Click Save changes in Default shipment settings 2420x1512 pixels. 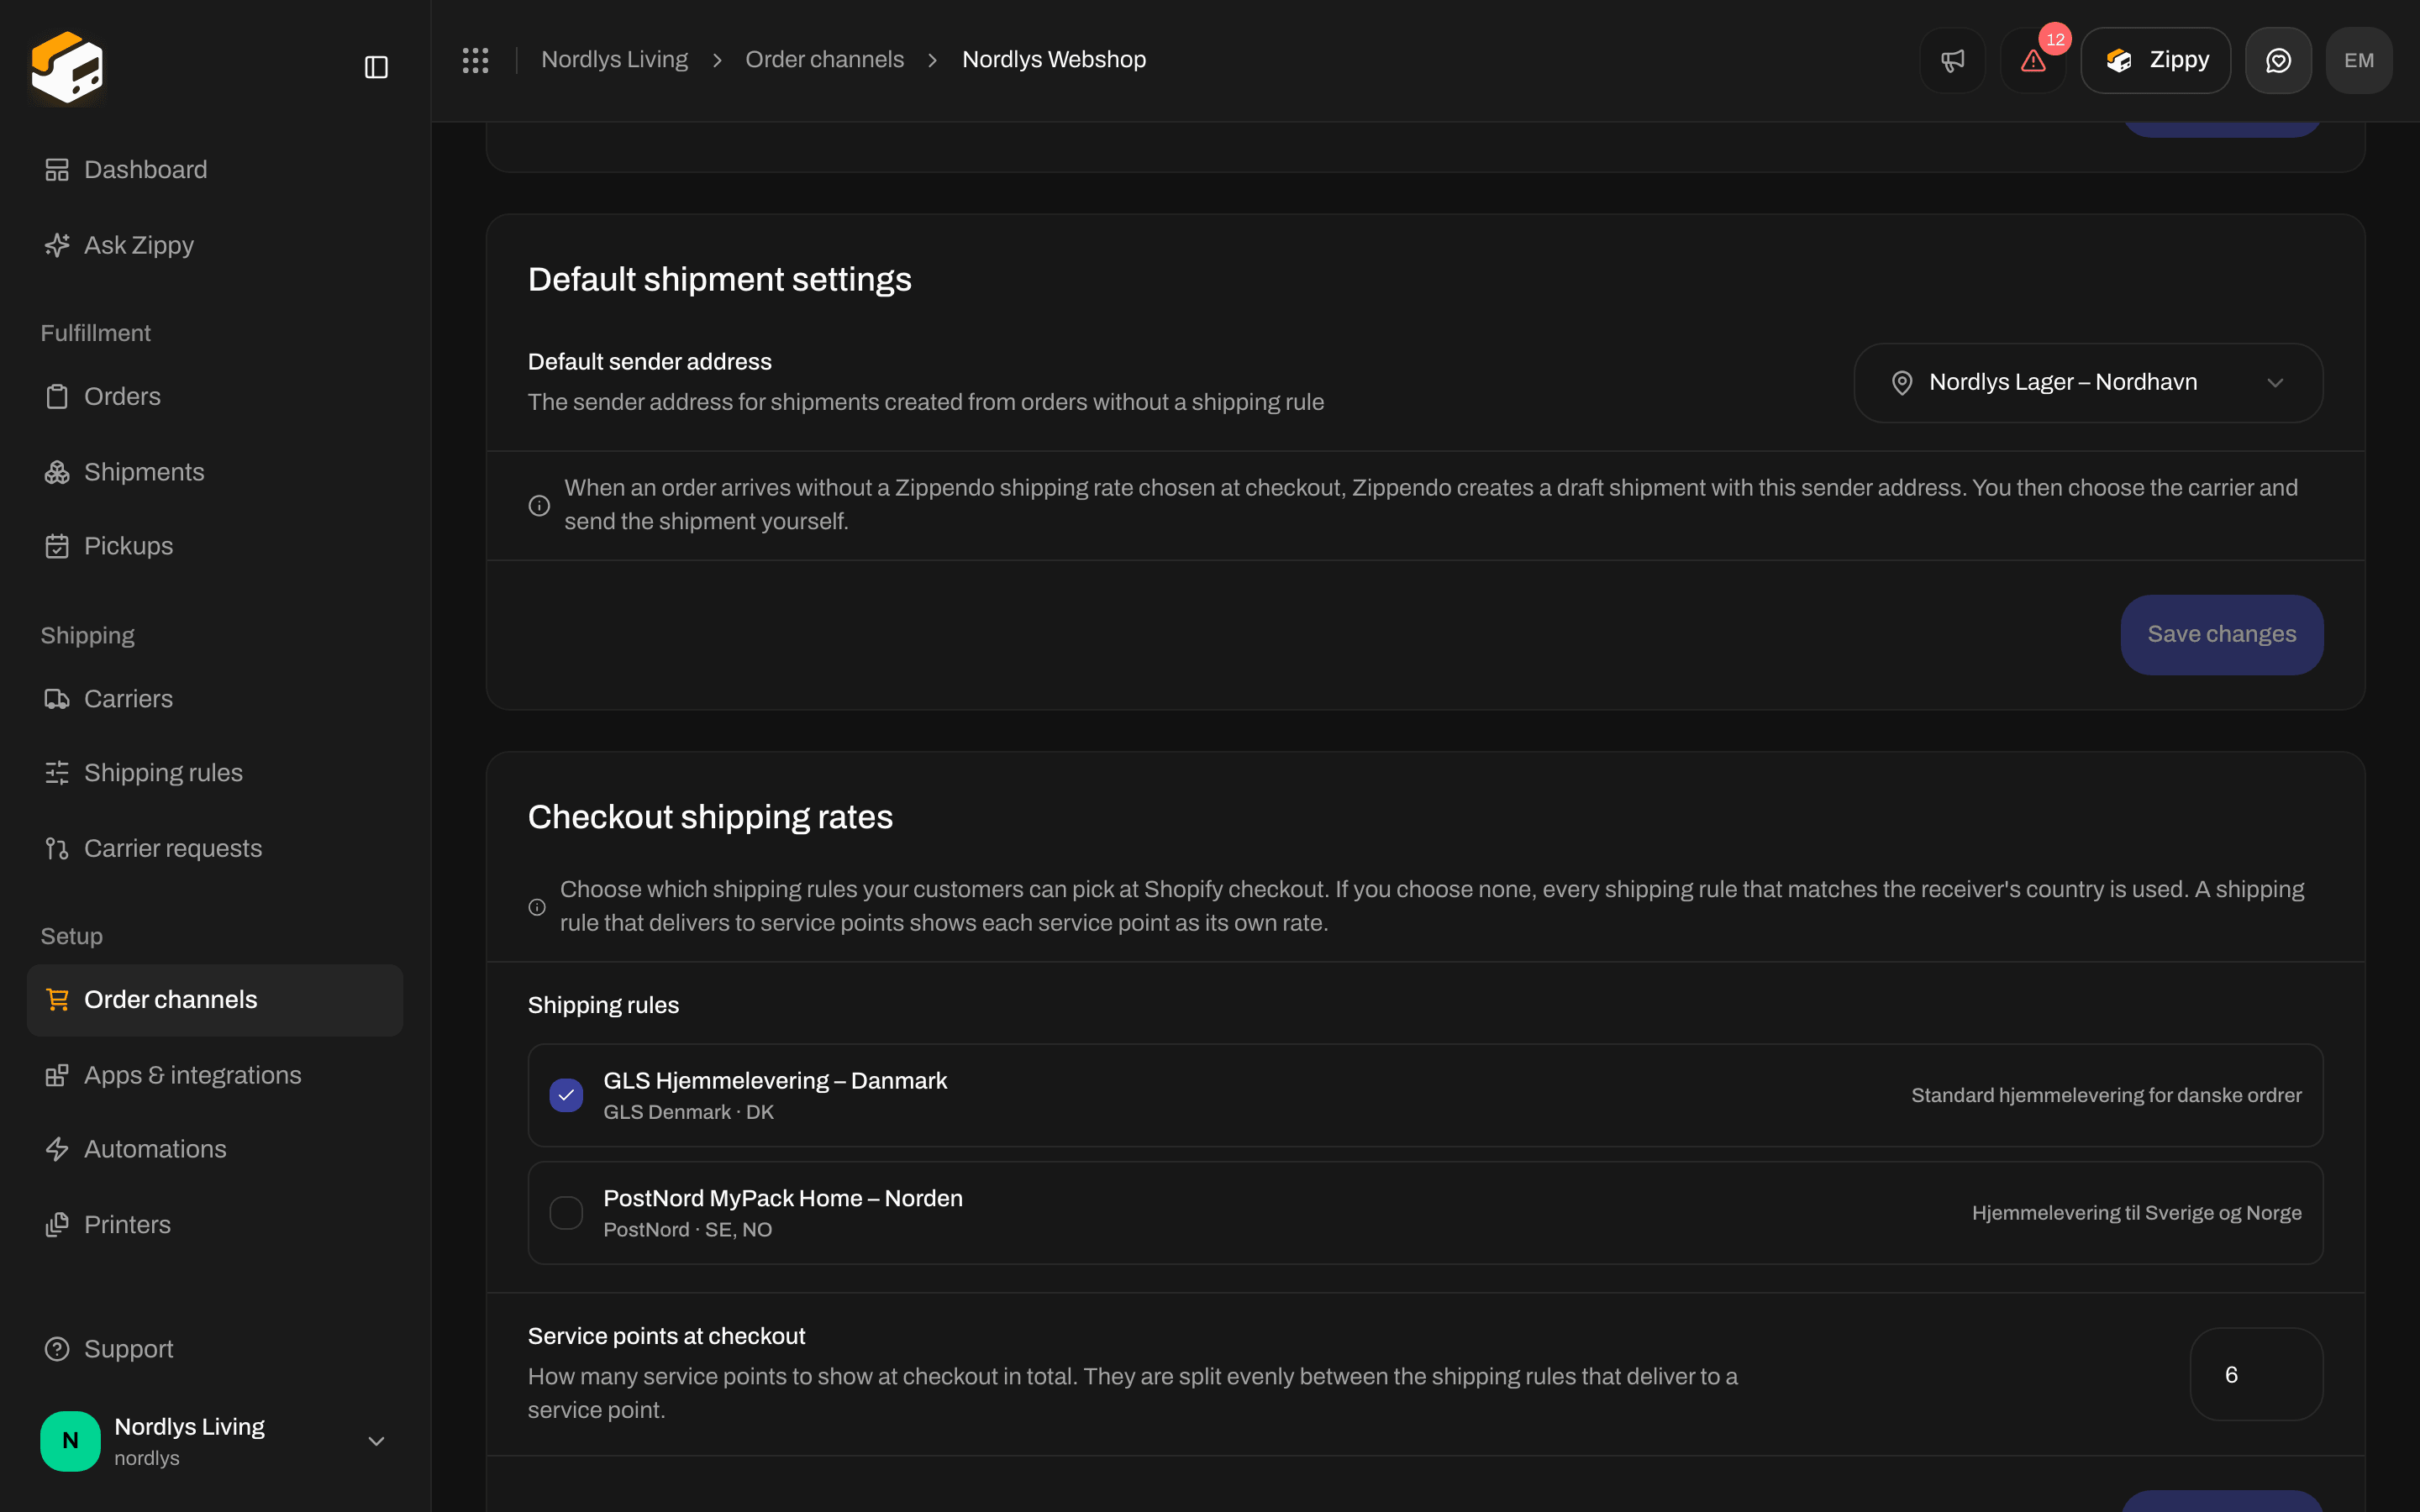(x=2221, y=635)
